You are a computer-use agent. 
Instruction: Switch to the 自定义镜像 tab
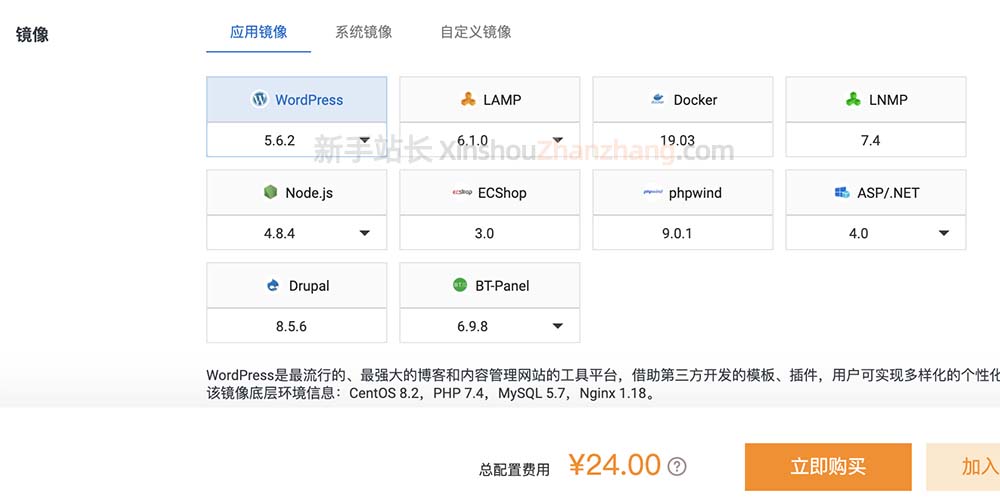(476, 32)
